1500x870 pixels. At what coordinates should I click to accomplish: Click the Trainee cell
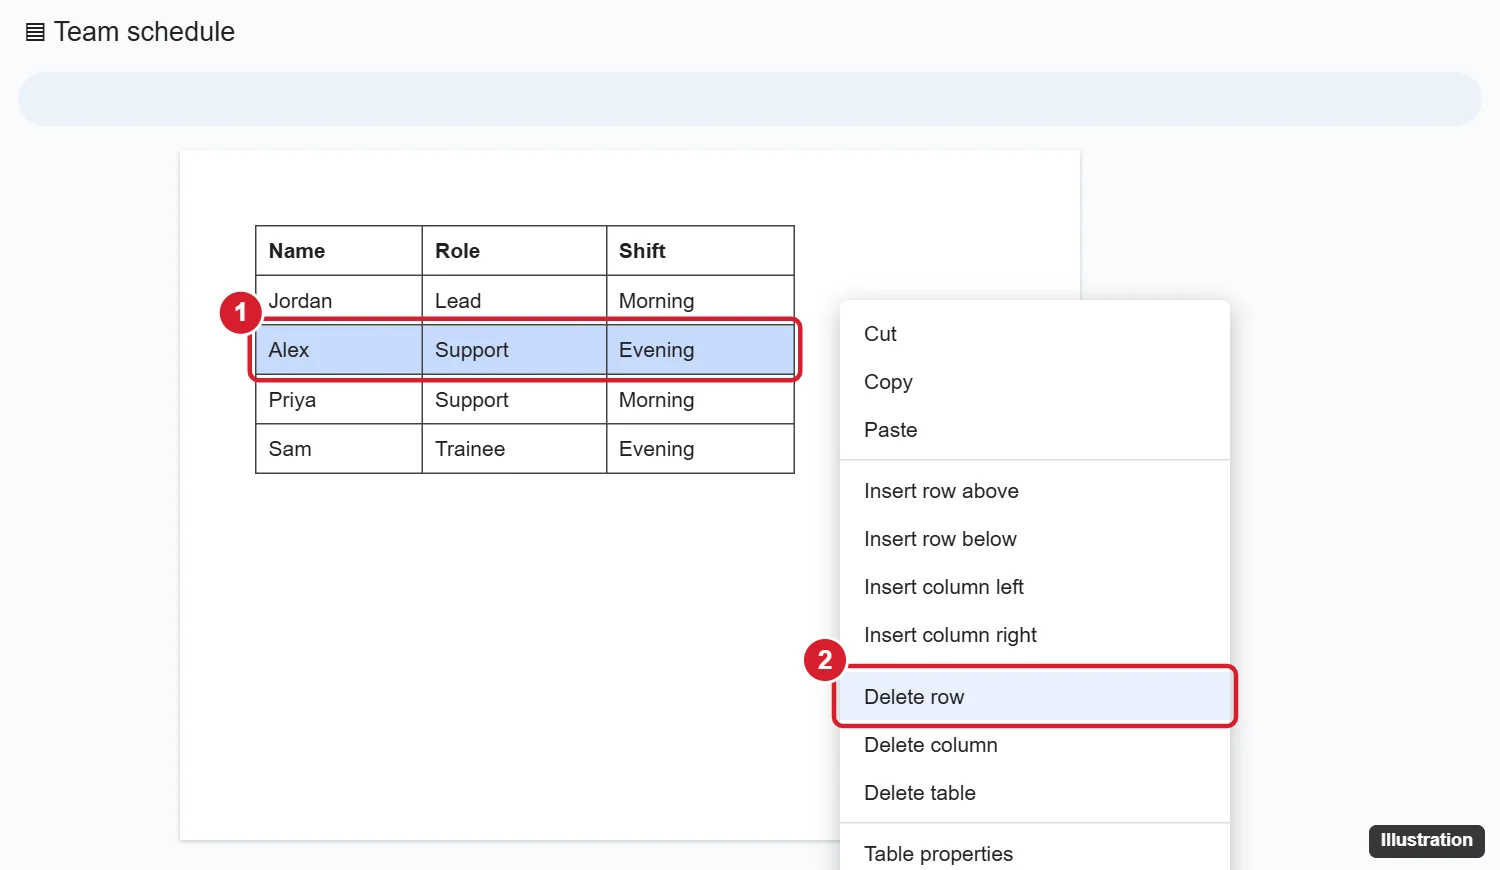pos(514,449)
